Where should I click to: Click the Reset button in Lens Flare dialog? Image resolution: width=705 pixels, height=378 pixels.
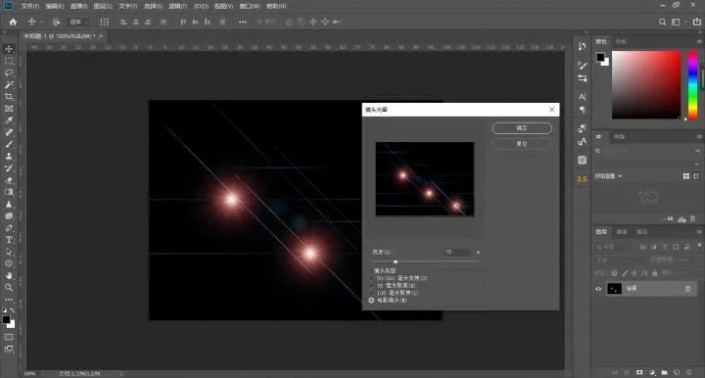(x=522, y=144)
